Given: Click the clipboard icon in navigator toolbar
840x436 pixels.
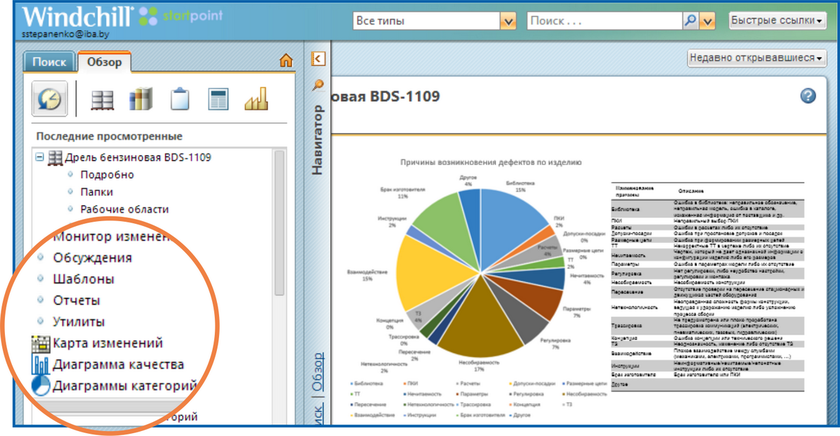Looking at the screenshot, I should [x=180, y=100].
